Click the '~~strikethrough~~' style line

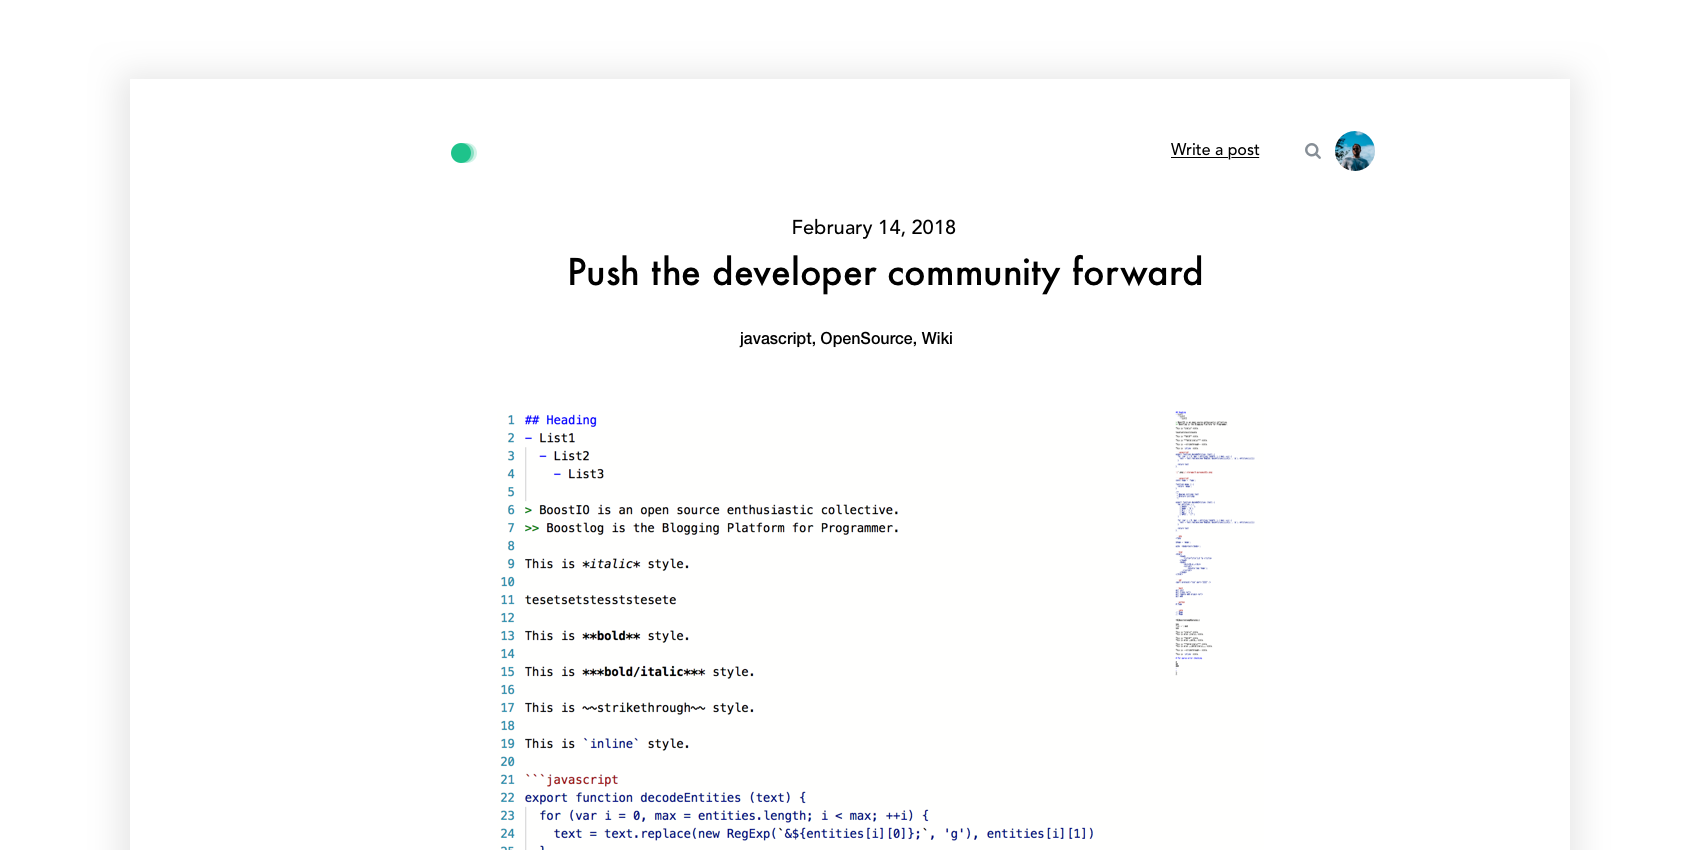click(640, 708)
